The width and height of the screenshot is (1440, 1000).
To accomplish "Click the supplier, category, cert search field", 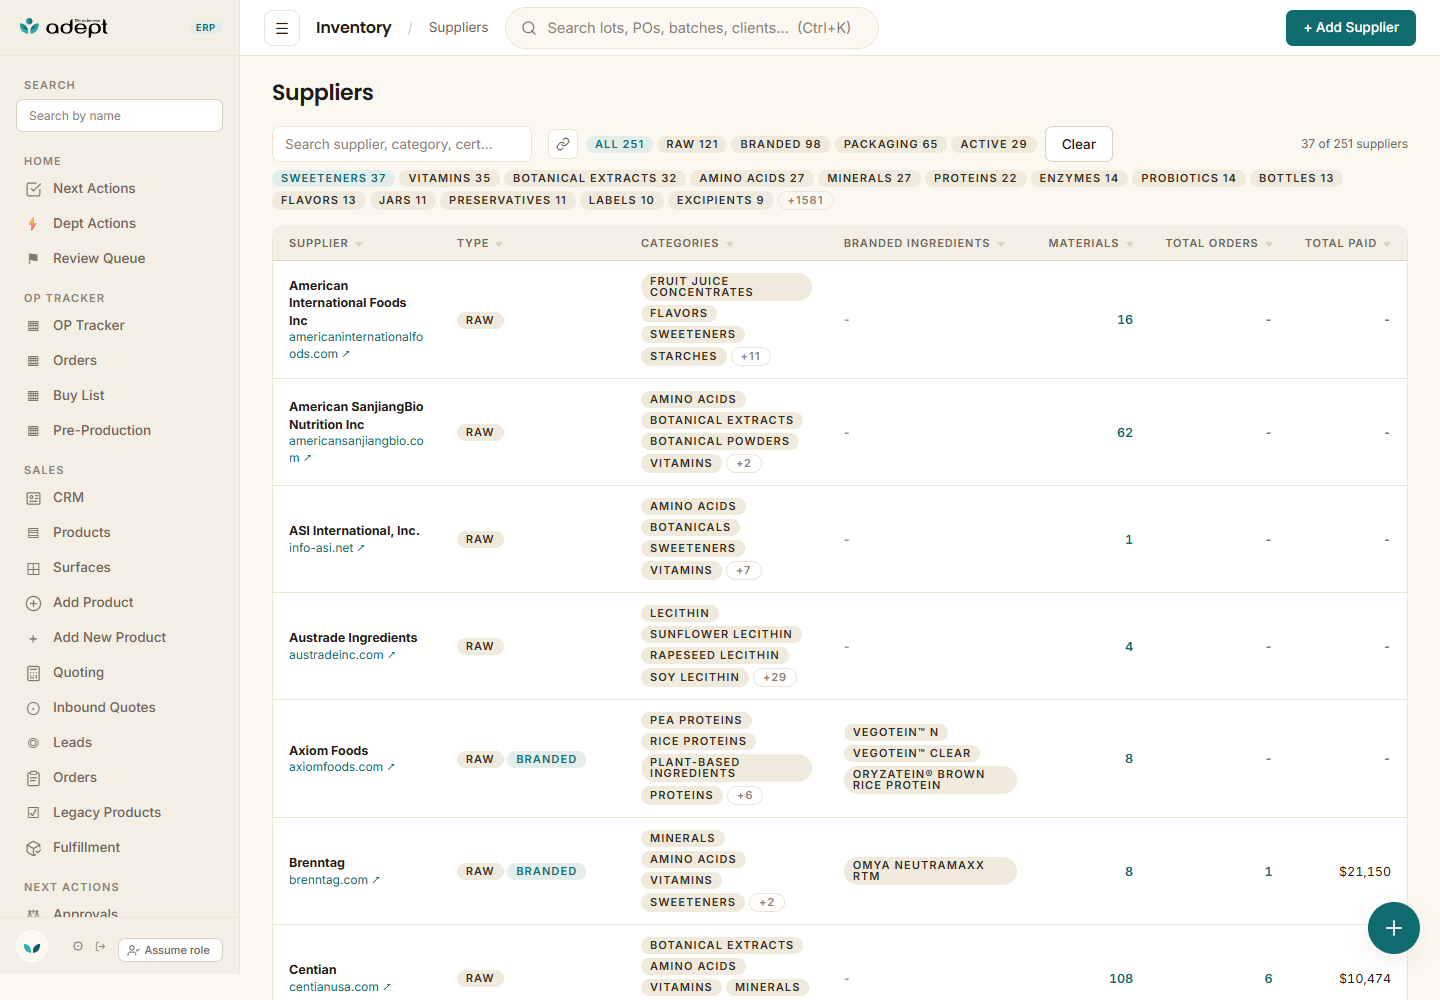I will click(x=402, y=144).
